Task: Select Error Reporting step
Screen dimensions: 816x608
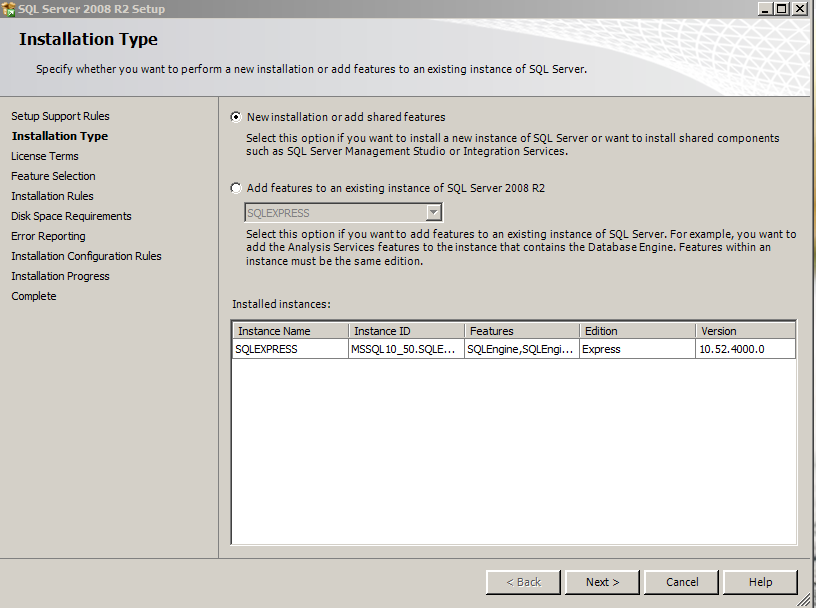Action: pyautogui.click(x=48, y=236)
